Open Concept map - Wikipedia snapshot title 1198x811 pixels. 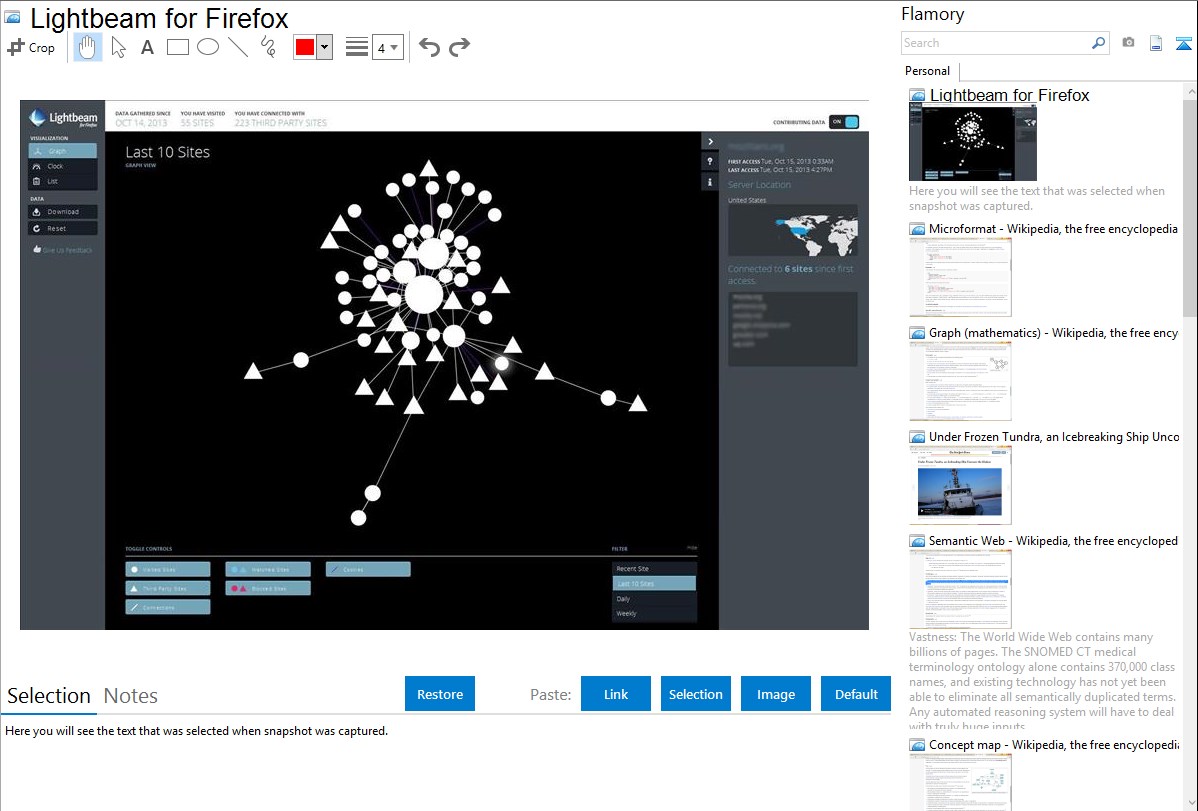point(1054,744)
